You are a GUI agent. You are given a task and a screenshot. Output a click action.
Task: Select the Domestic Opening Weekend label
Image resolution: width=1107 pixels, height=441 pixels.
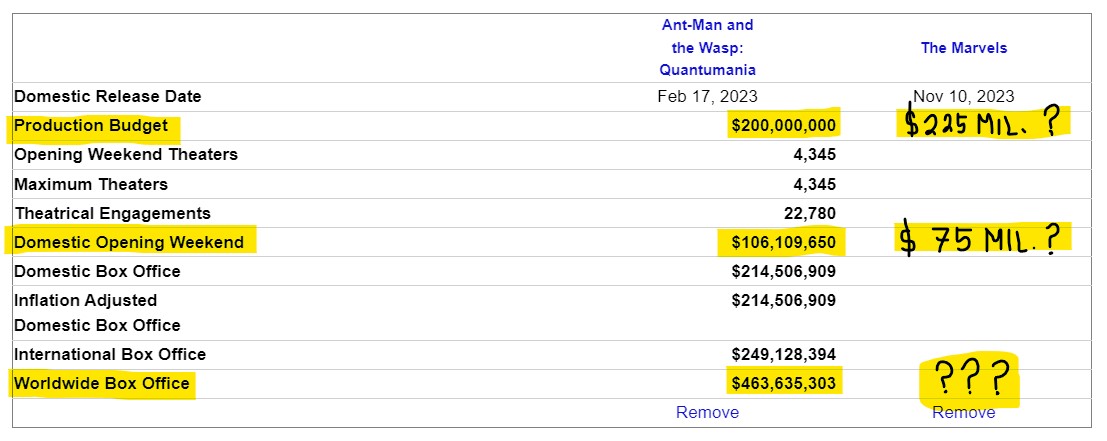129,242
